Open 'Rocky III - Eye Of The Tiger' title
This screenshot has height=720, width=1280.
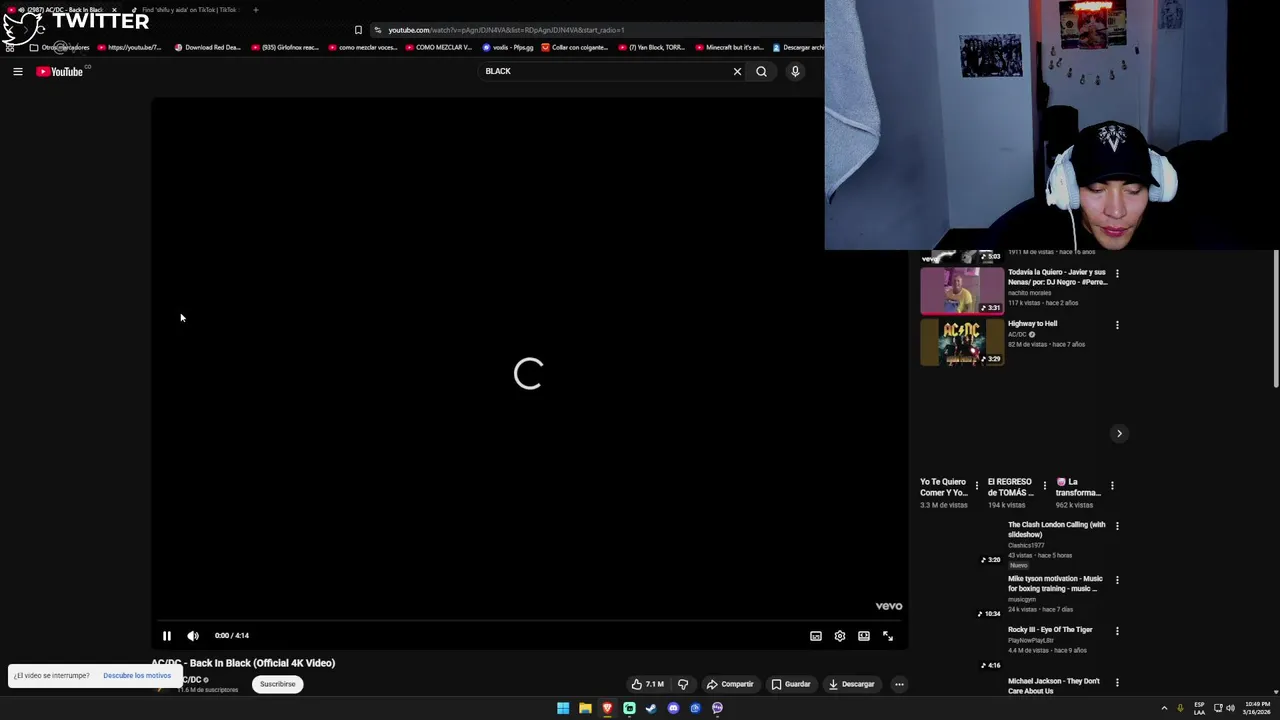tap(1050, 630)
